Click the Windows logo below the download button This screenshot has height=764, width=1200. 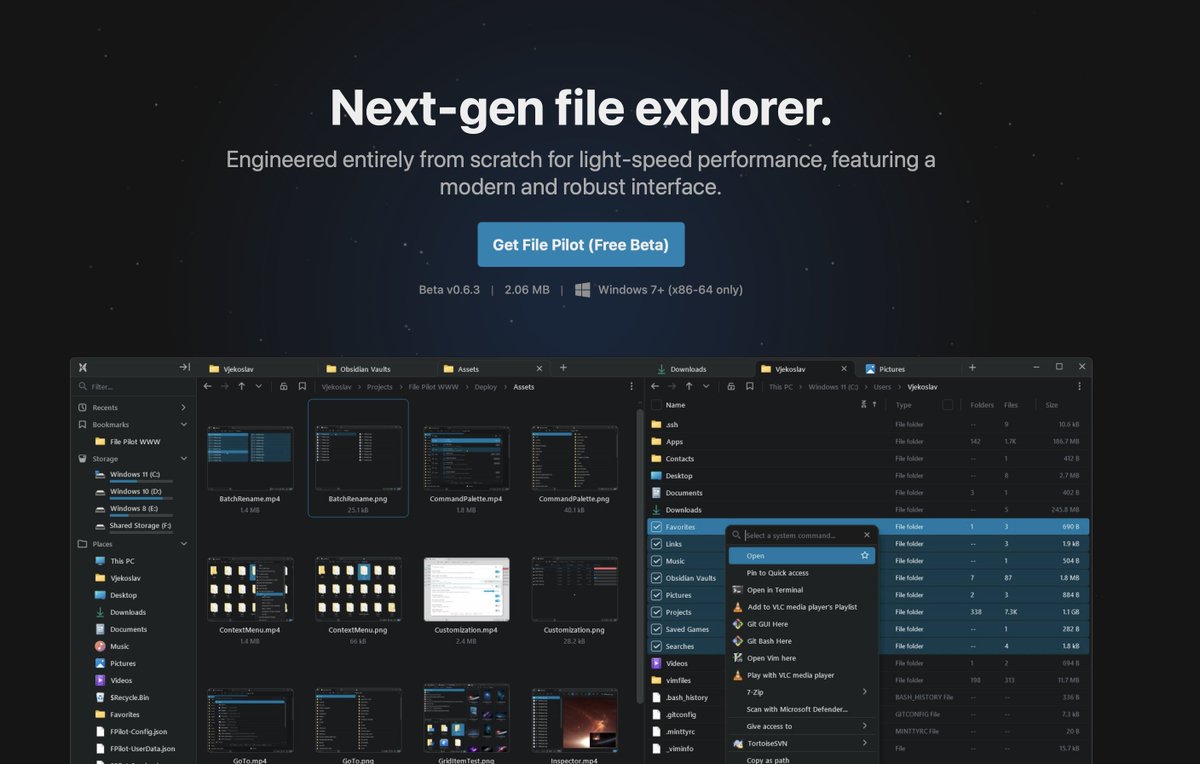point(582,290)
